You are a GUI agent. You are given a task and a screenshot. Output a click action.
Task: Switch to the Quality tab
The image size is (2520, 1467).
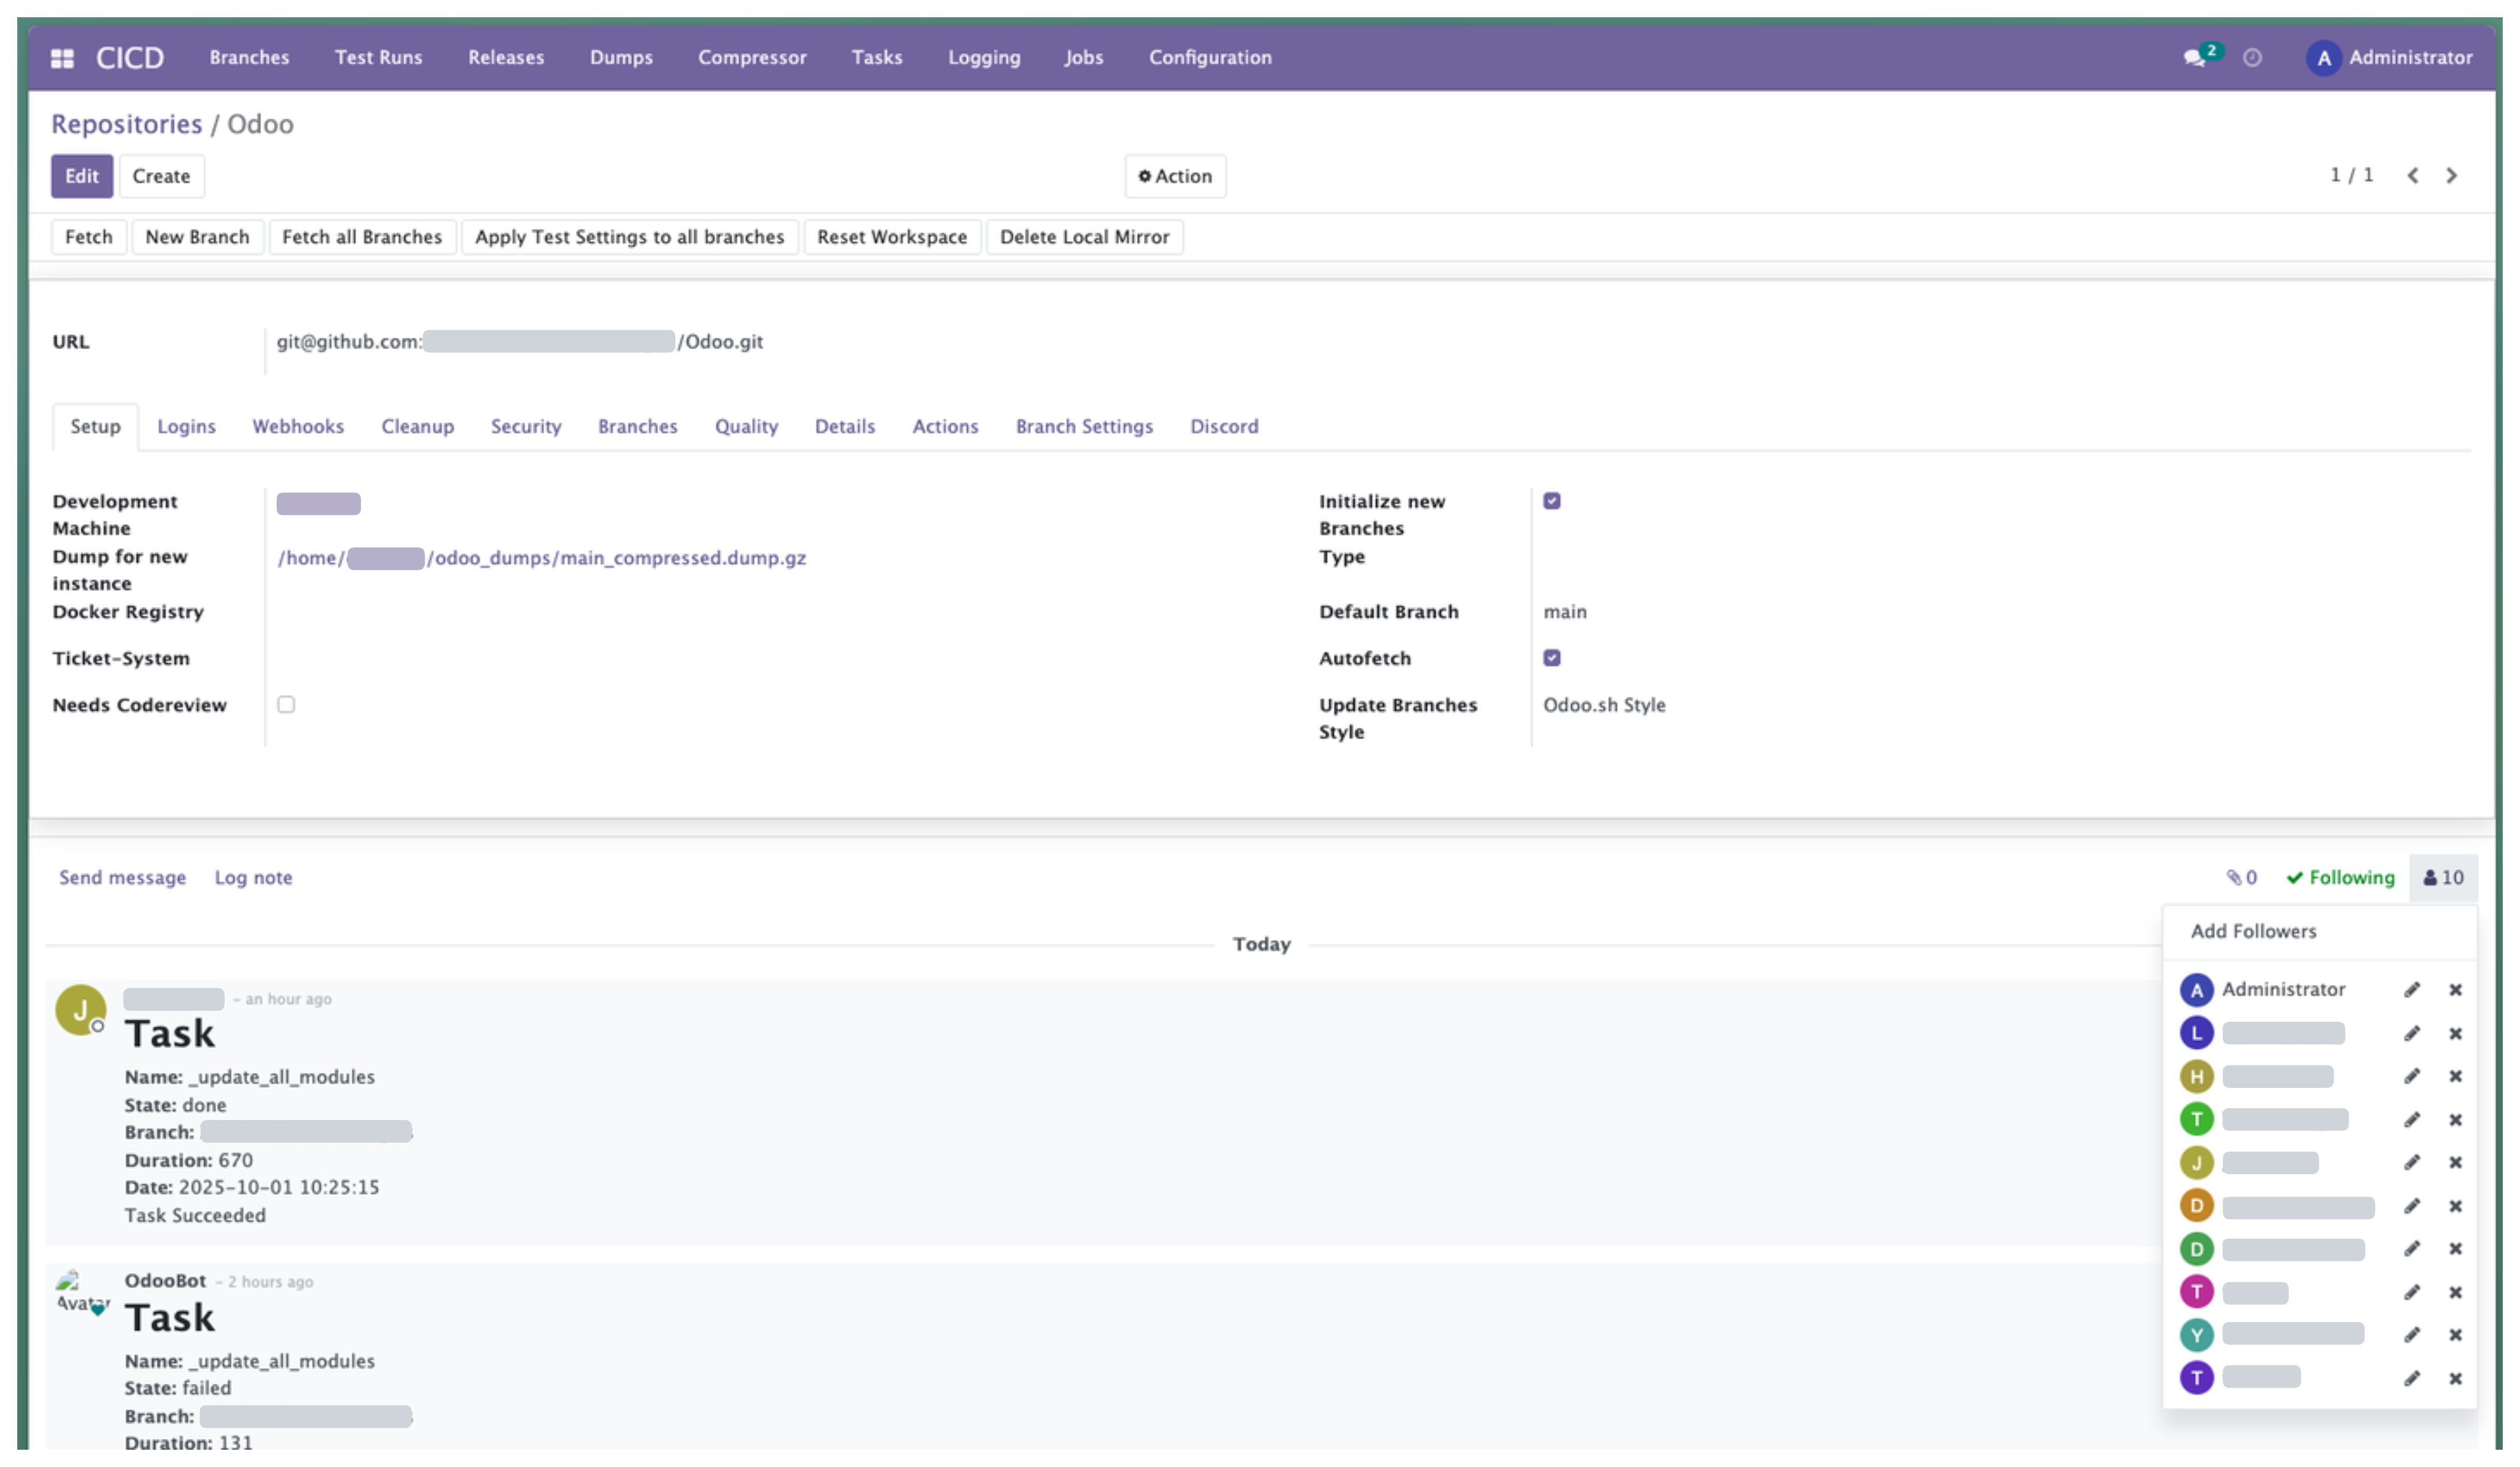click(x=746, y=427)
